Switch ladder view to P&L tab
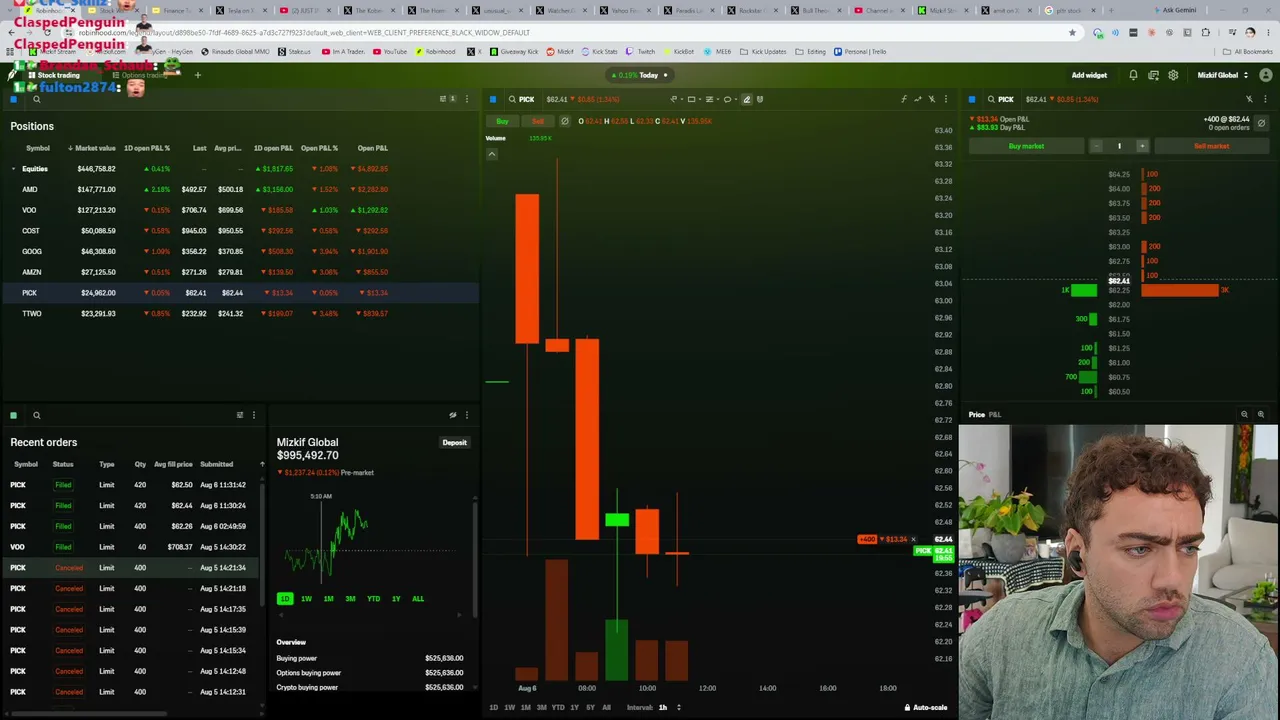 pyautogui.click(x=995, y=414)
